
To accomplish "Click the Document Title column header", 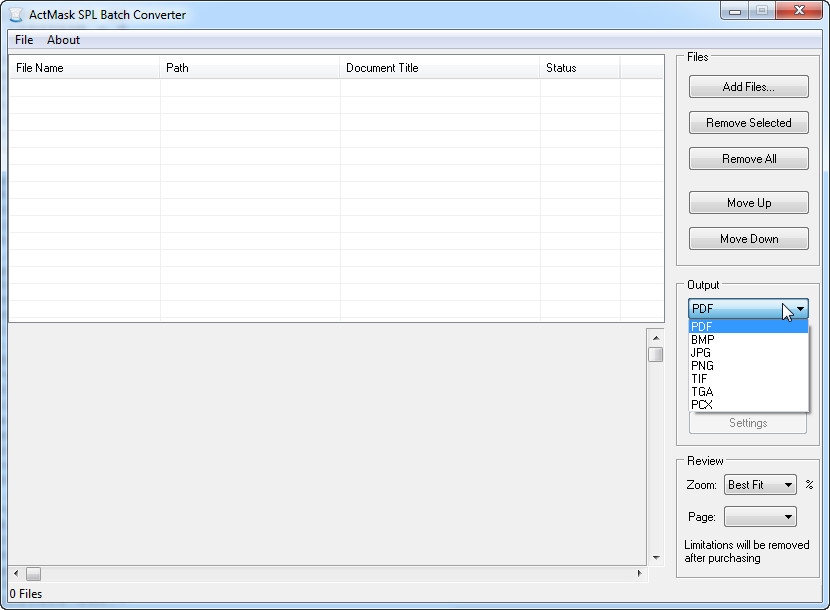I will click(439, 68).
